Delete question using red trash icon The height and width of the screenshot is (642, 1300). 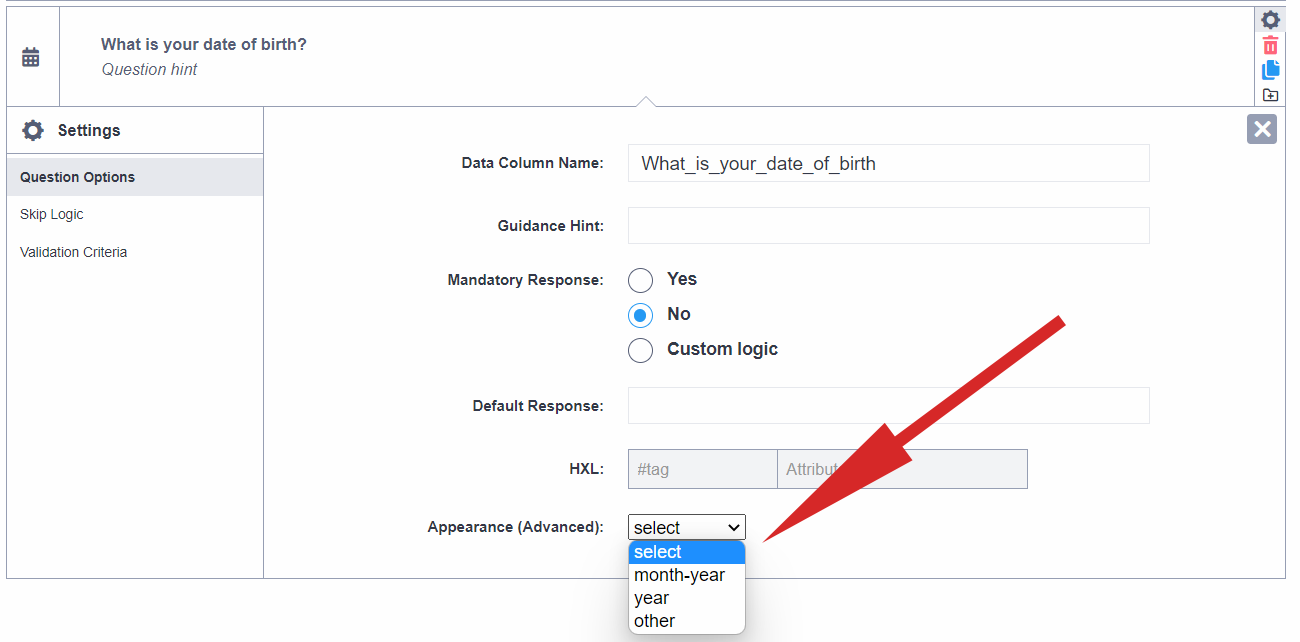point(1270,45)
